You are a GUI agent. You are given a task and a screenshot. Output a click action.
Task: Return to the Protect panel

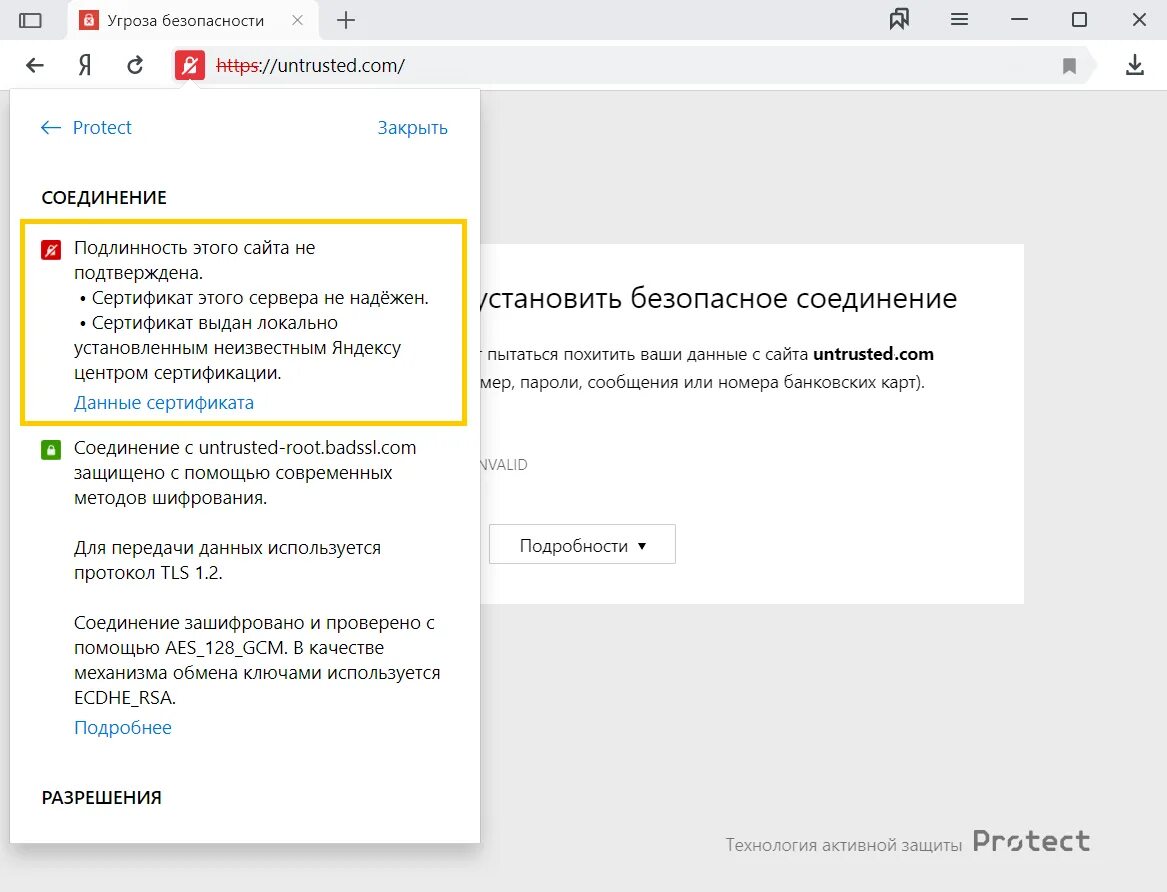pos(86,128)
